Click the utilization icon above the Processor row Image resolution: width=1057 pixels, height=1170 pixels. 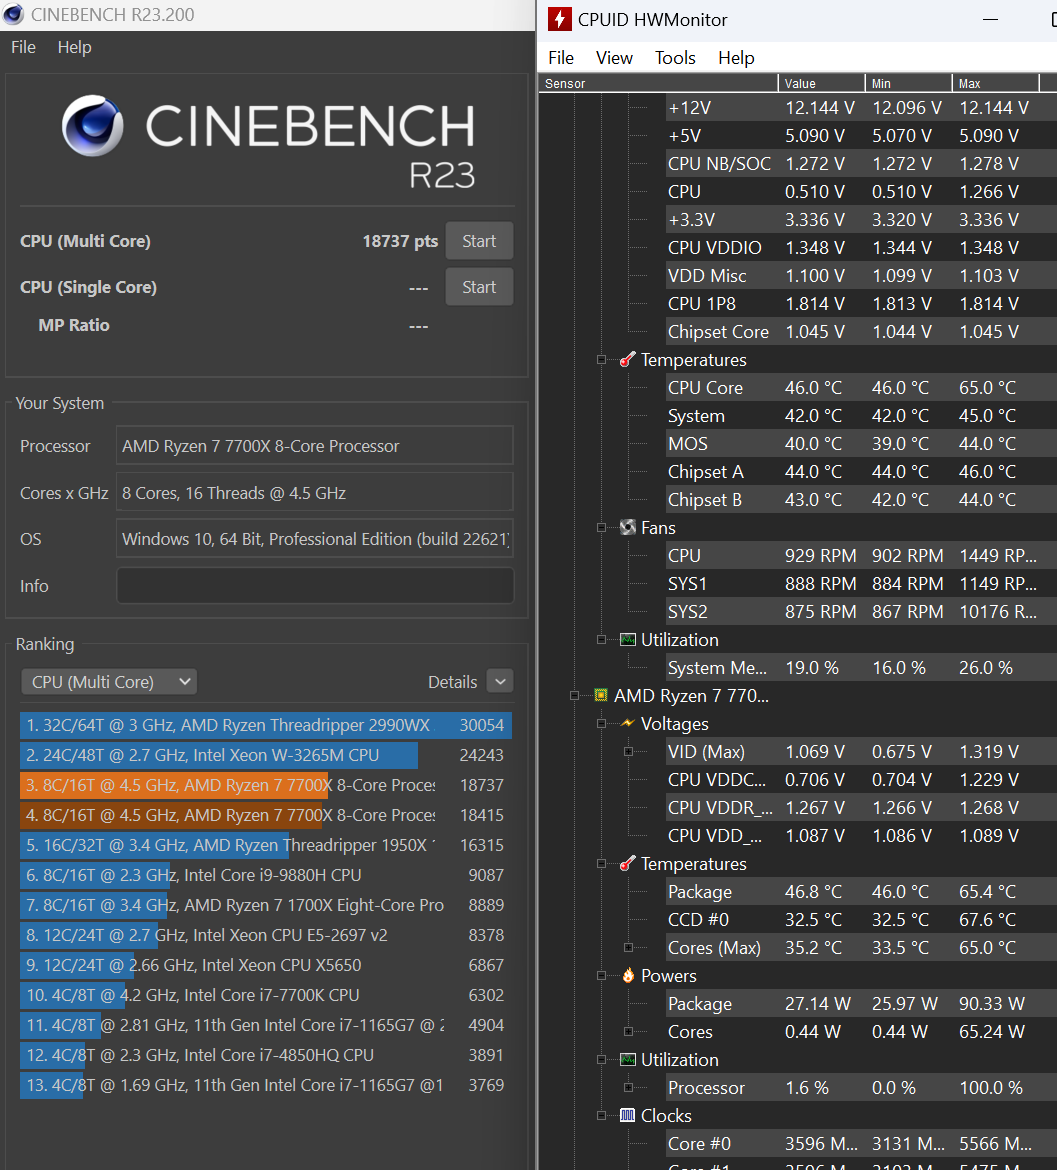coord(628,1060)
